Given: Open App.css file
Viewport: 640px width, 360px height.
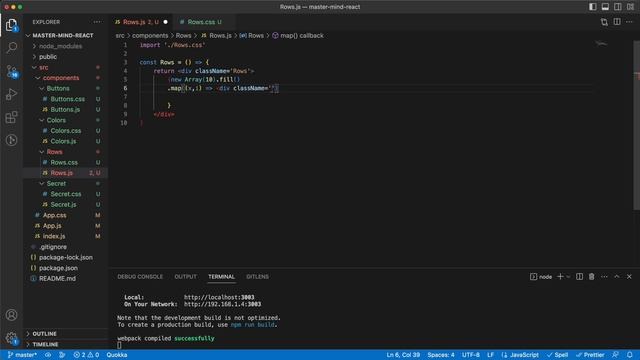Looking at the screenshot, I should 65,215.
